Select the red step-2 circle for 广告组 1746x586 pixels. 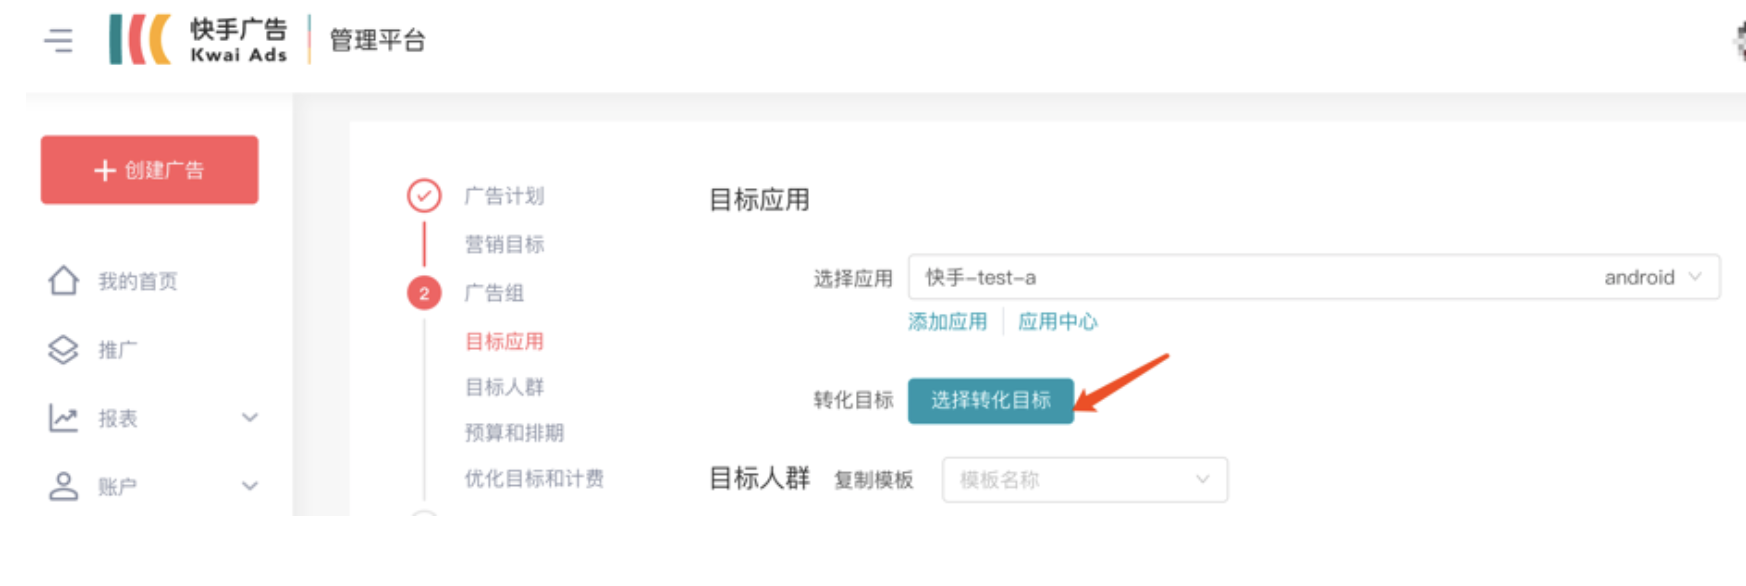tap(425, 293)
